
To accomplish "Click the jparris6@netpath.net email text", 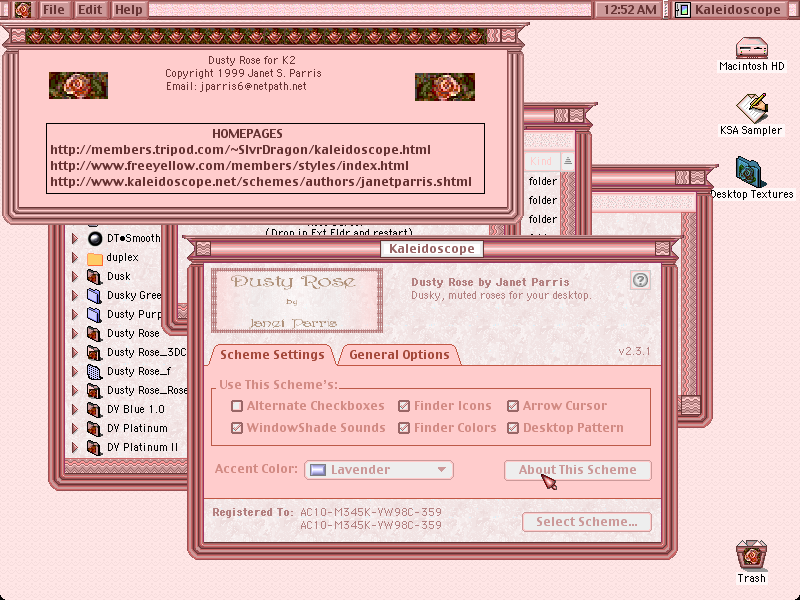I will [x=253, y=86].
